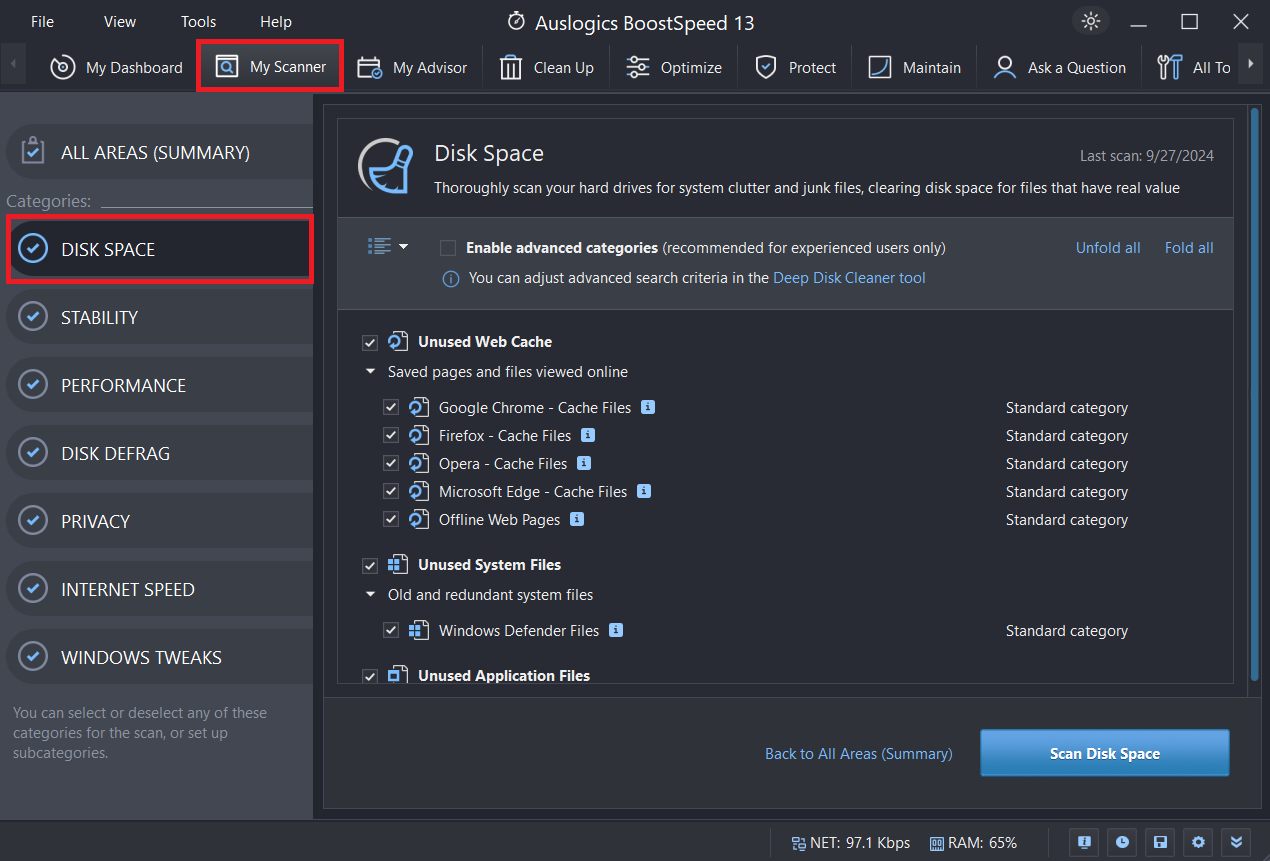1270x861 pixels.
Task: Open the View menu
Action: [x=120, y=21]
